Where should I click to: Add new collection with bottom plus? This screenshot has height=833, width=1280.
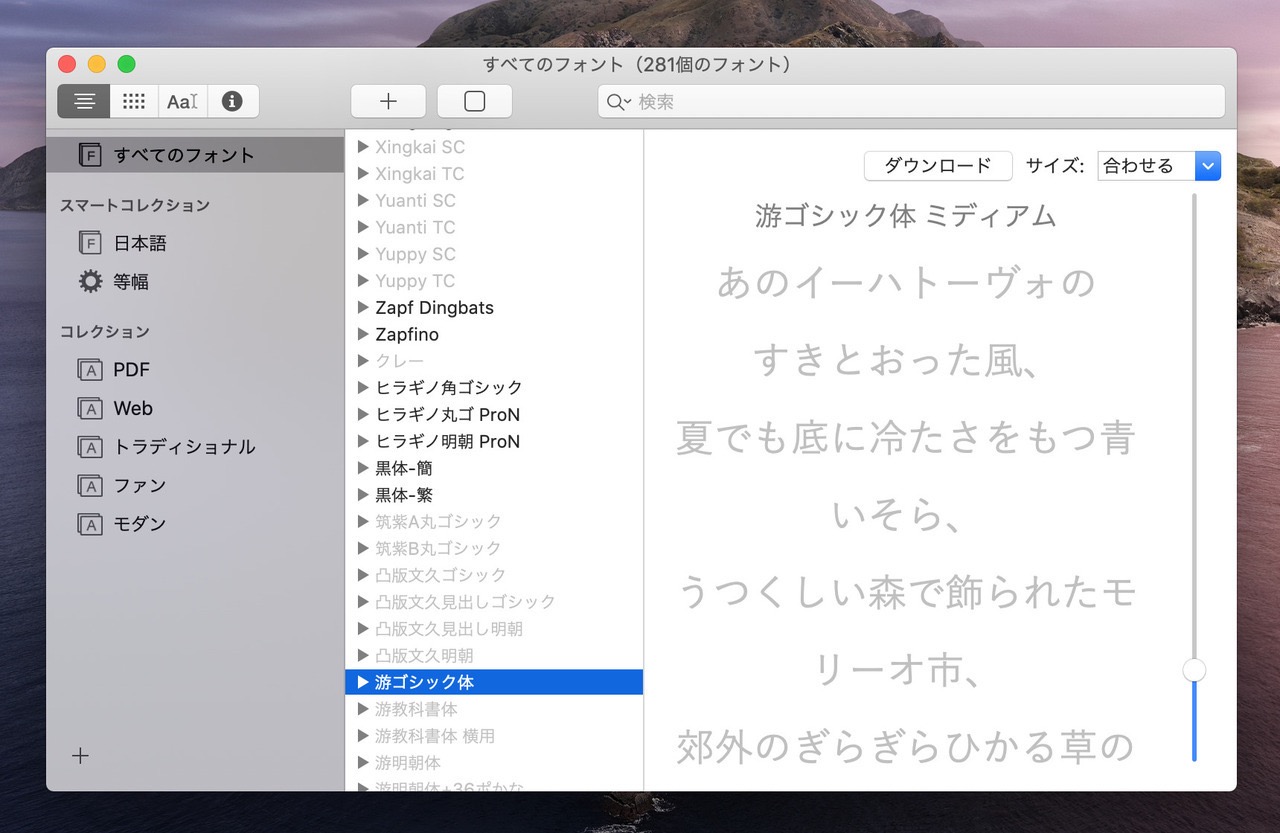pos(81,756)
